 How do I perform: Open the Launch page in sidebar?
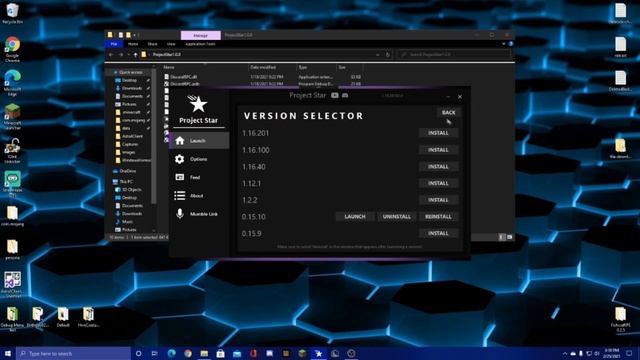(x=199, y=140)
